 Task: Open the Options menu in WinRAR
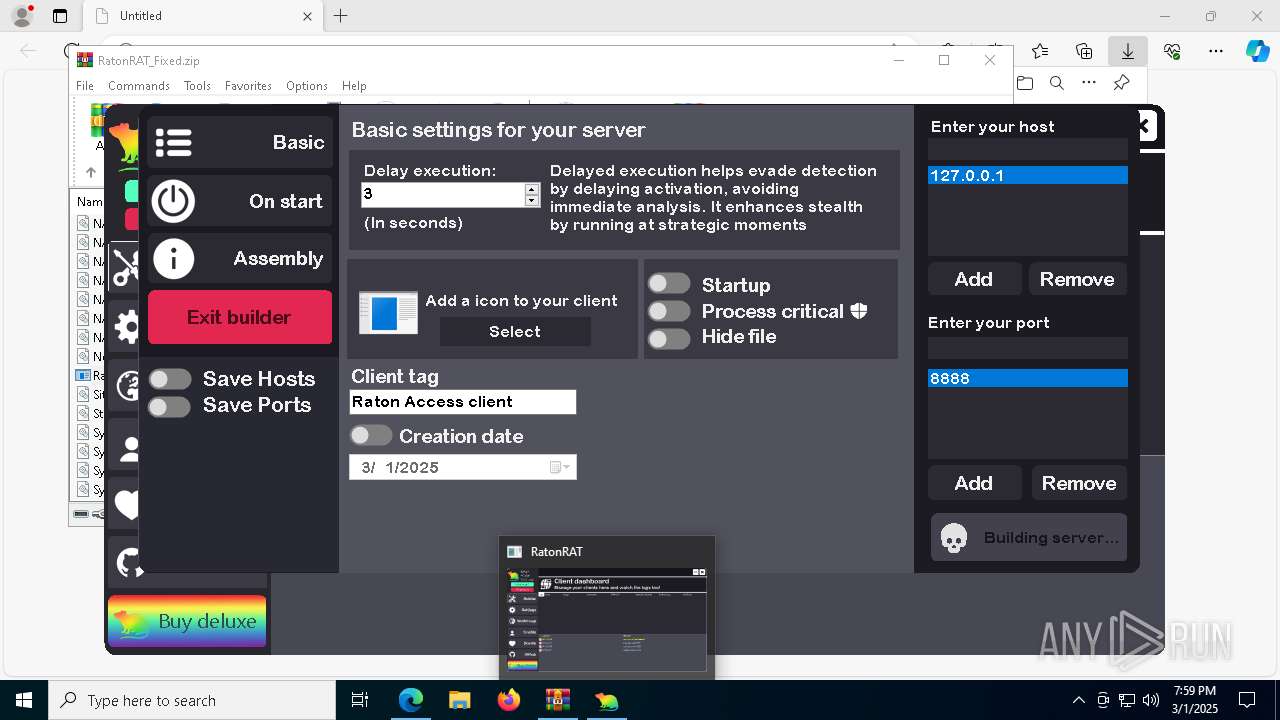click(307, 86)
